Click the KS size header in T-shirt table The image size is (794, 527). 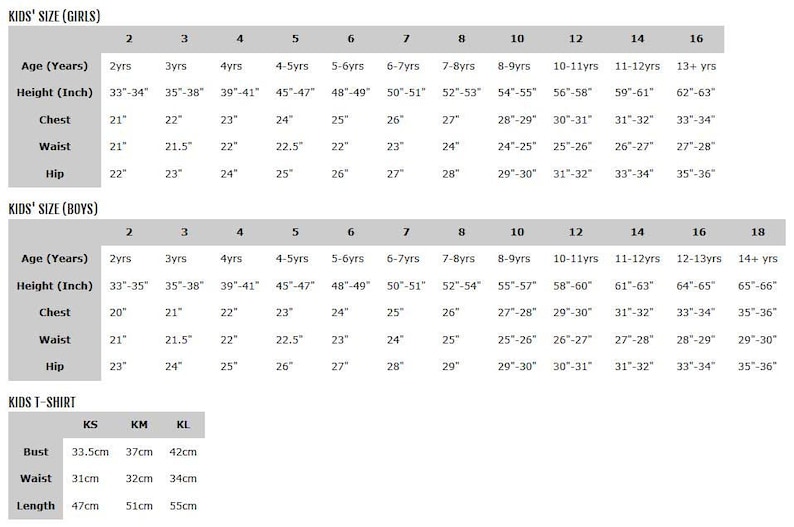[90, 425]
